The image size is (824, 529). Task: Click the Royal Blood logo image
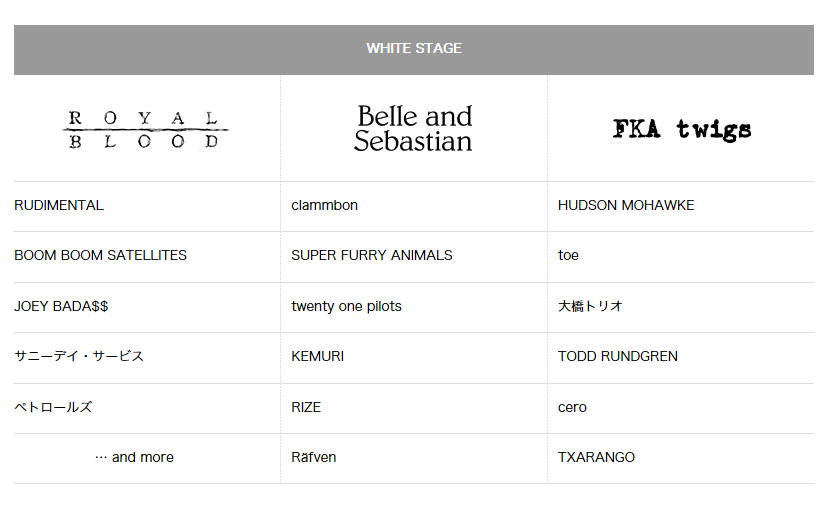pos(146,129)
